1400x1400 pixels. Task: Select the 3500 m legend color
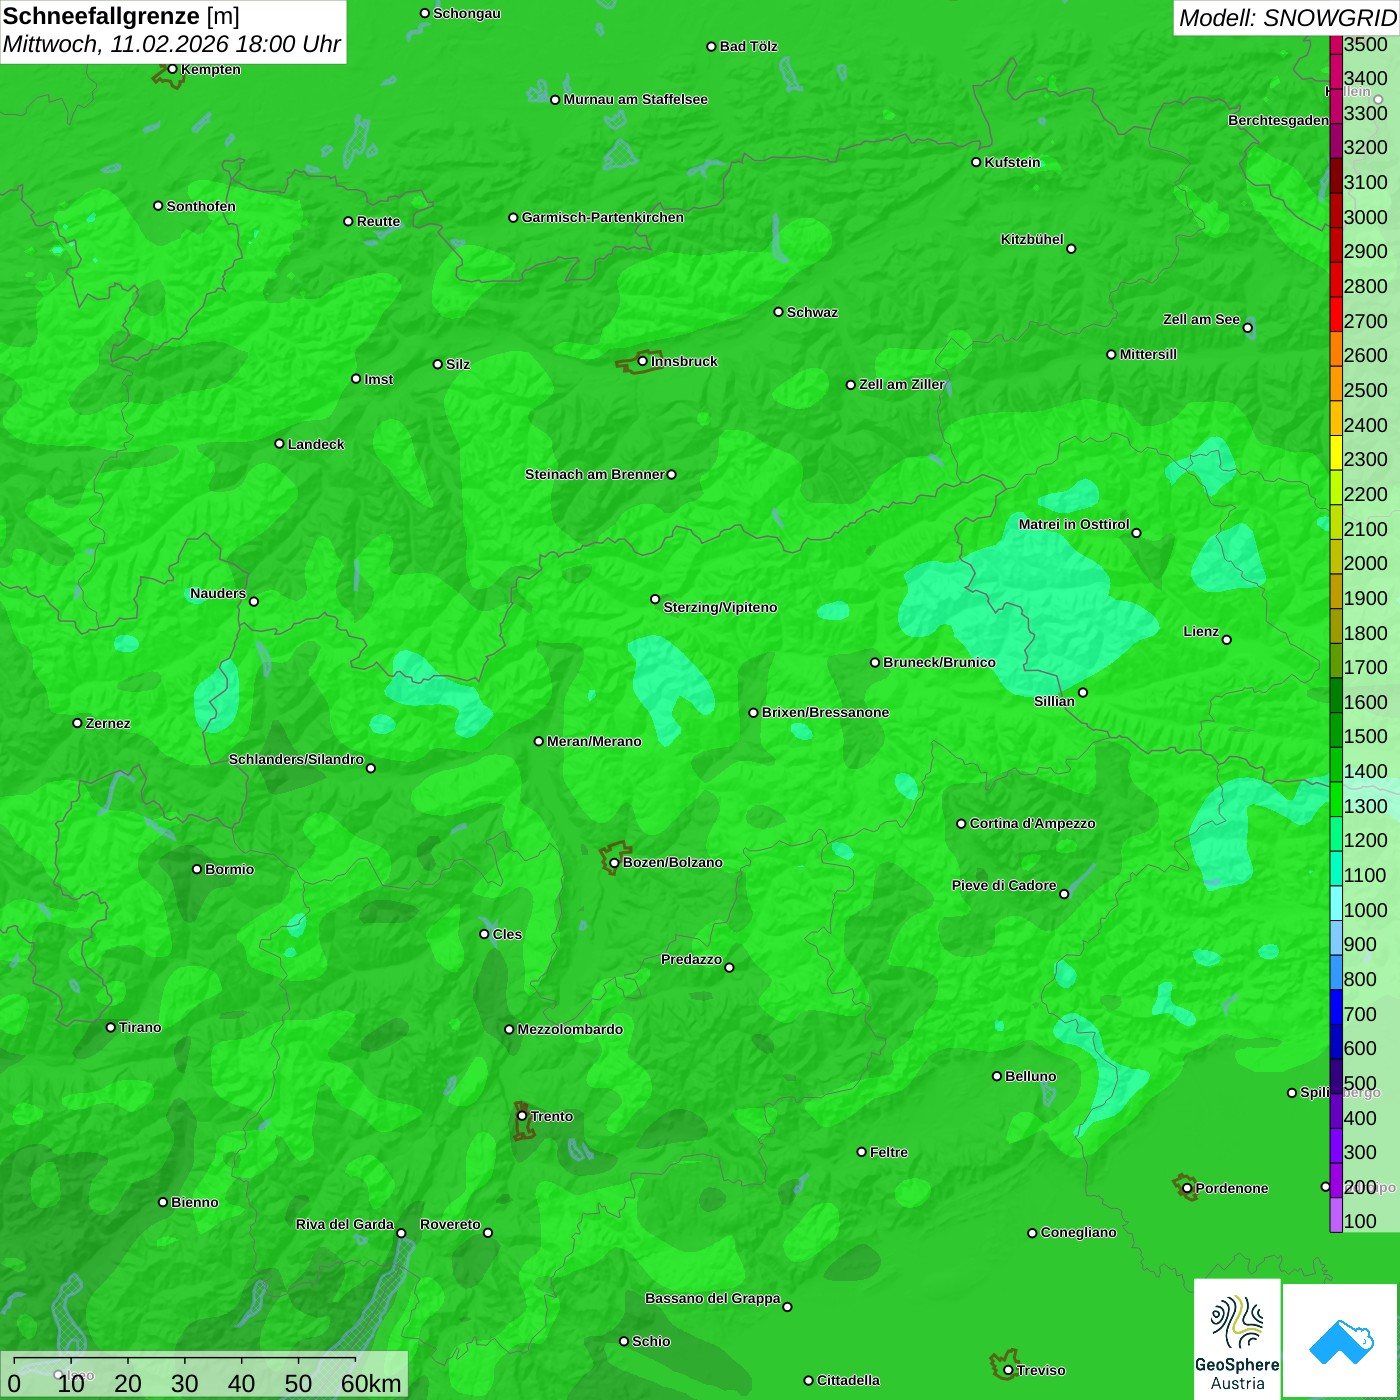coord(1336,45)
